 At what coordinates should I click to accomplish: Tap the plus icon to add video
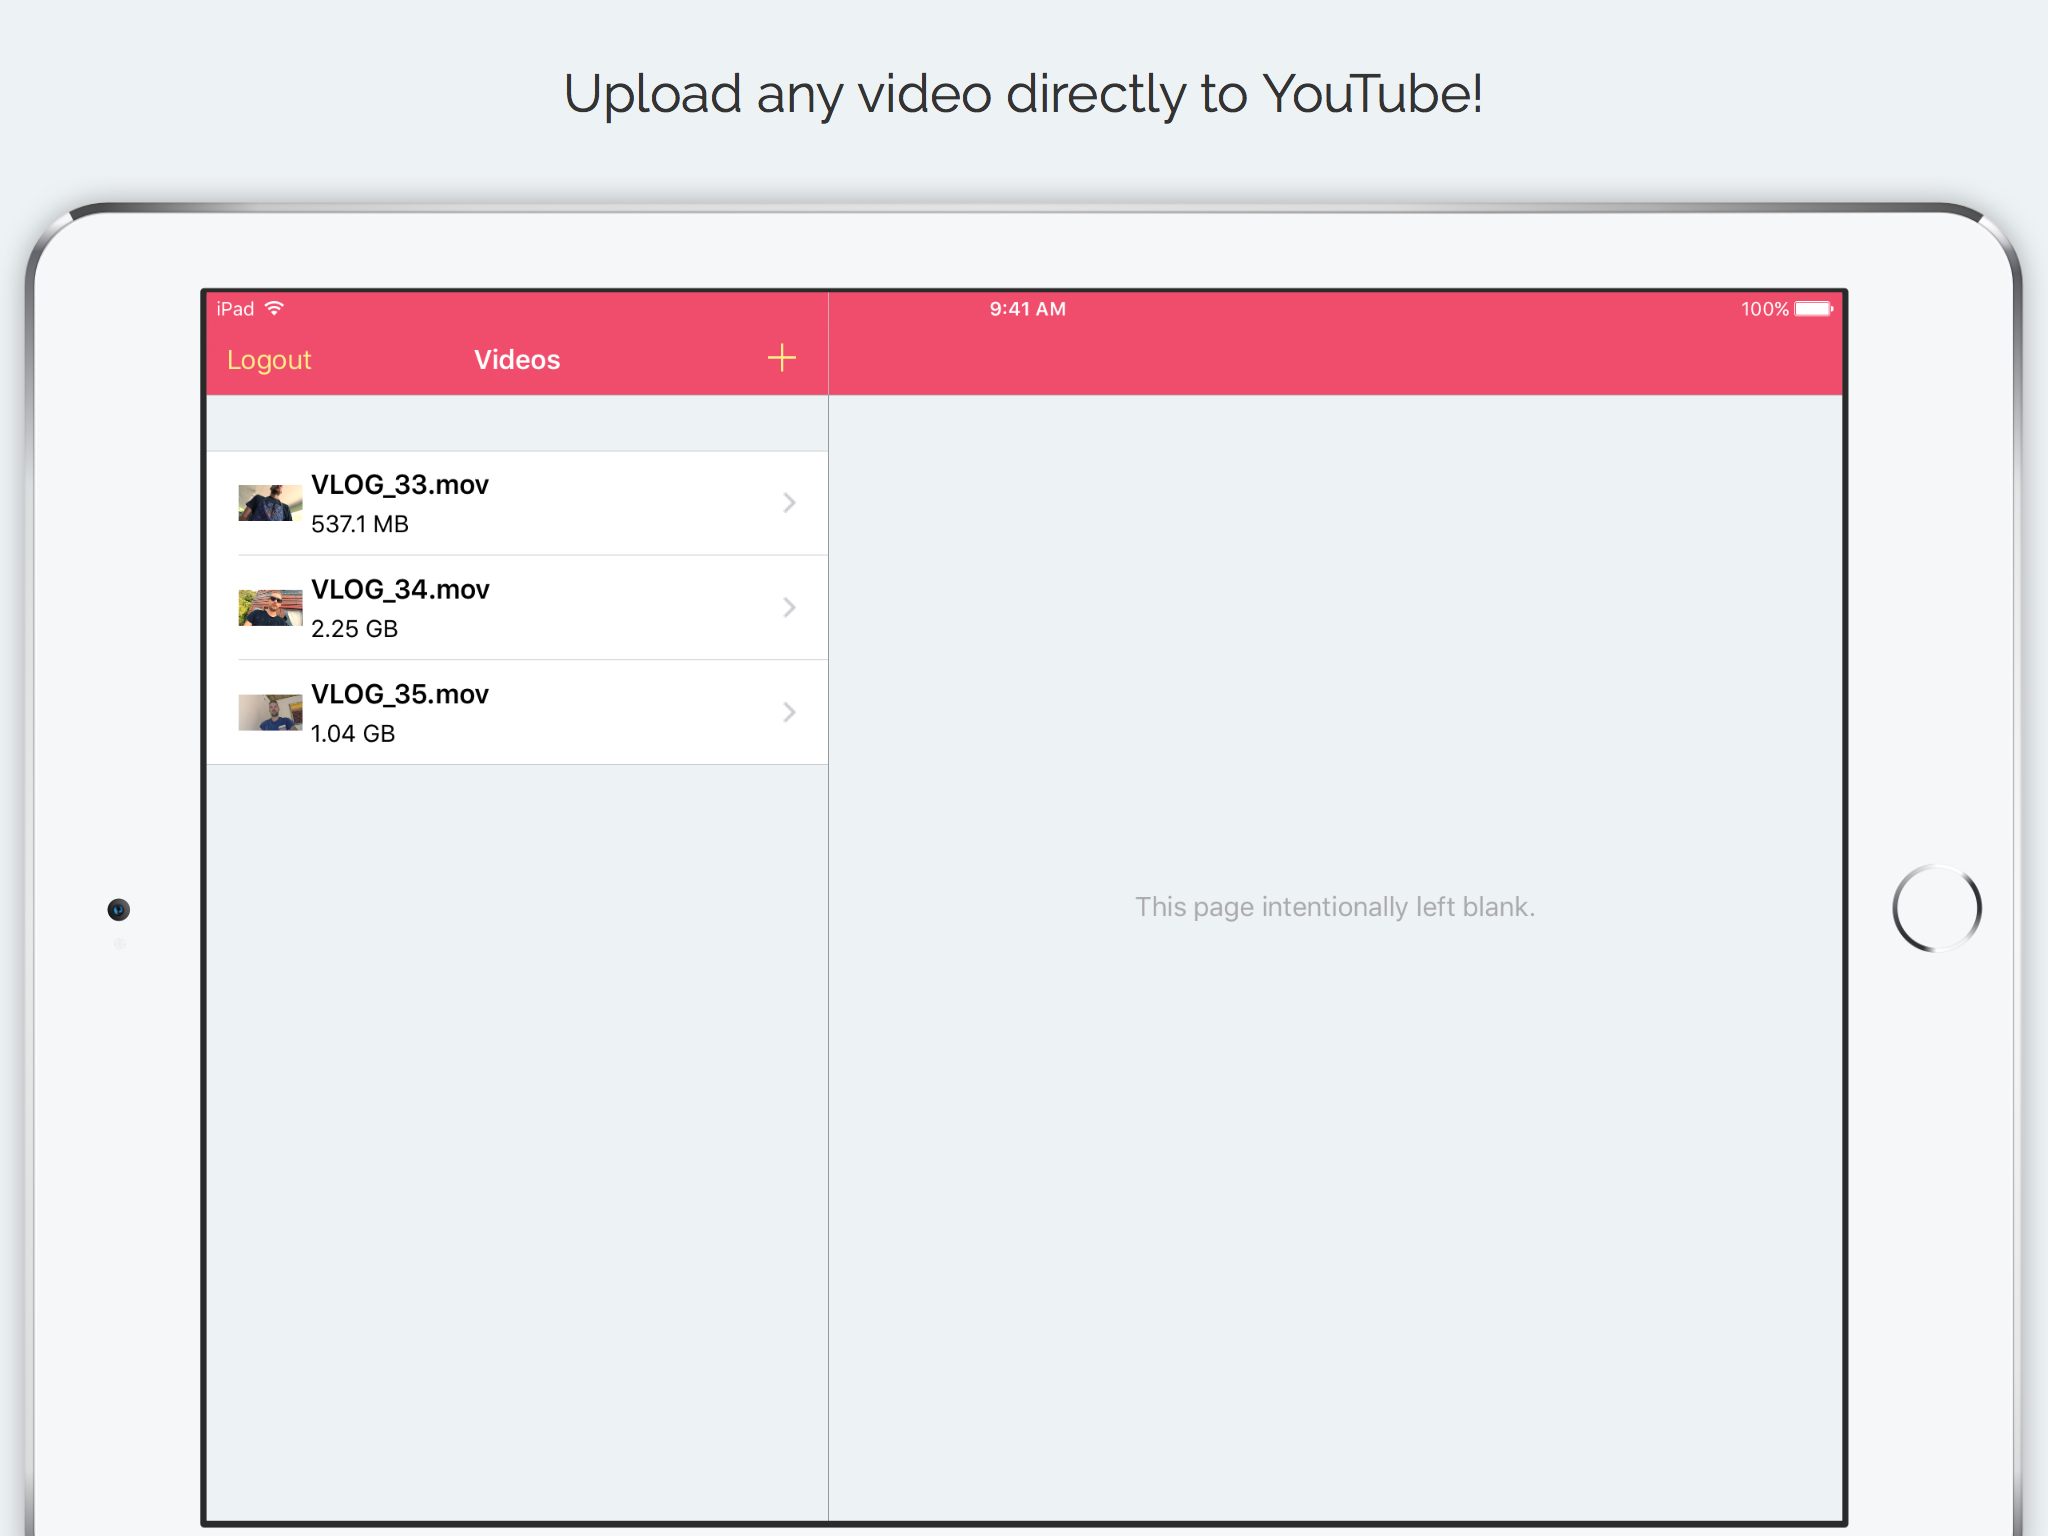click(x=781, y=358)
